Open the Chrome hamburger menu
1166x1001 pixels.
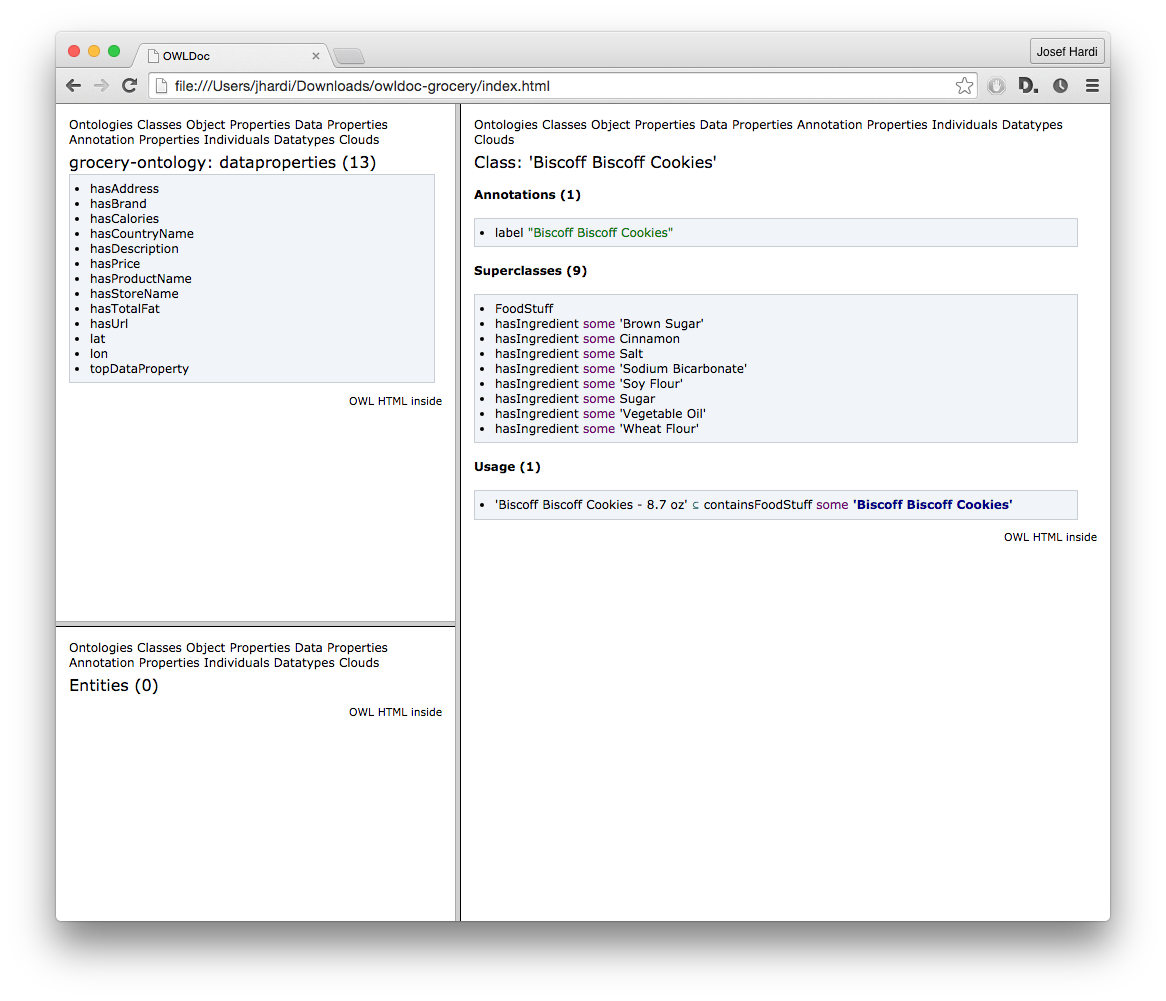point(1092,86)
